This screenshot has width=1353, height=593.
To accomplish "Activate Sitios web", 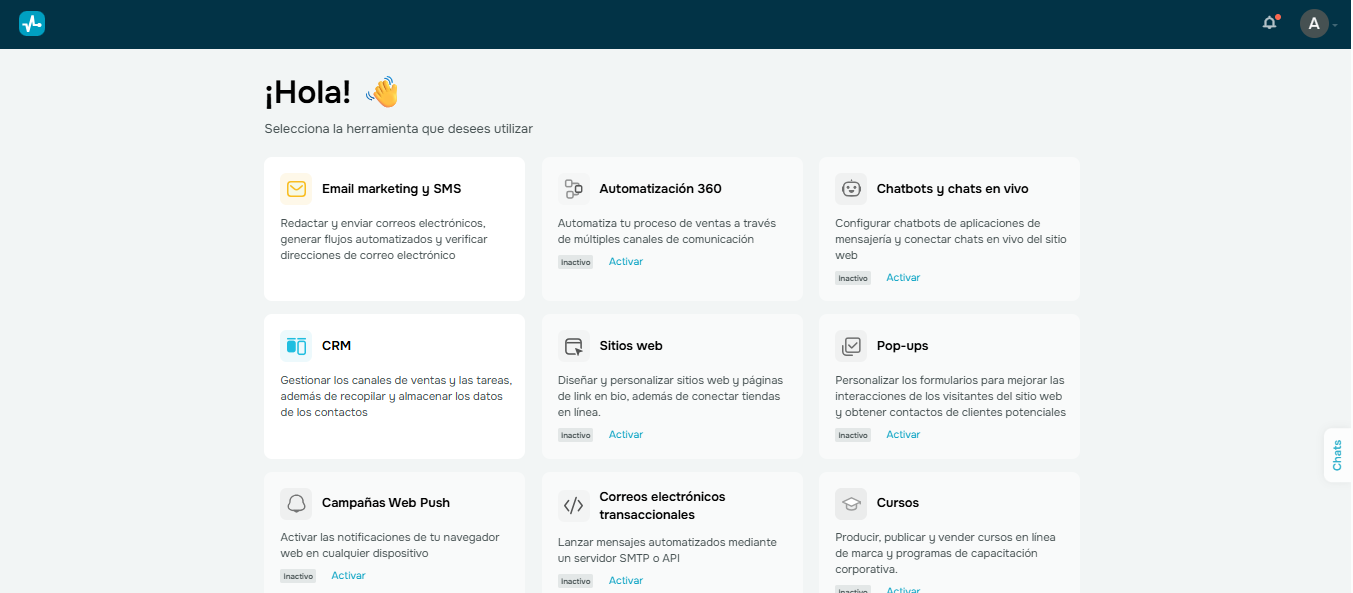I will pos(625,434).
